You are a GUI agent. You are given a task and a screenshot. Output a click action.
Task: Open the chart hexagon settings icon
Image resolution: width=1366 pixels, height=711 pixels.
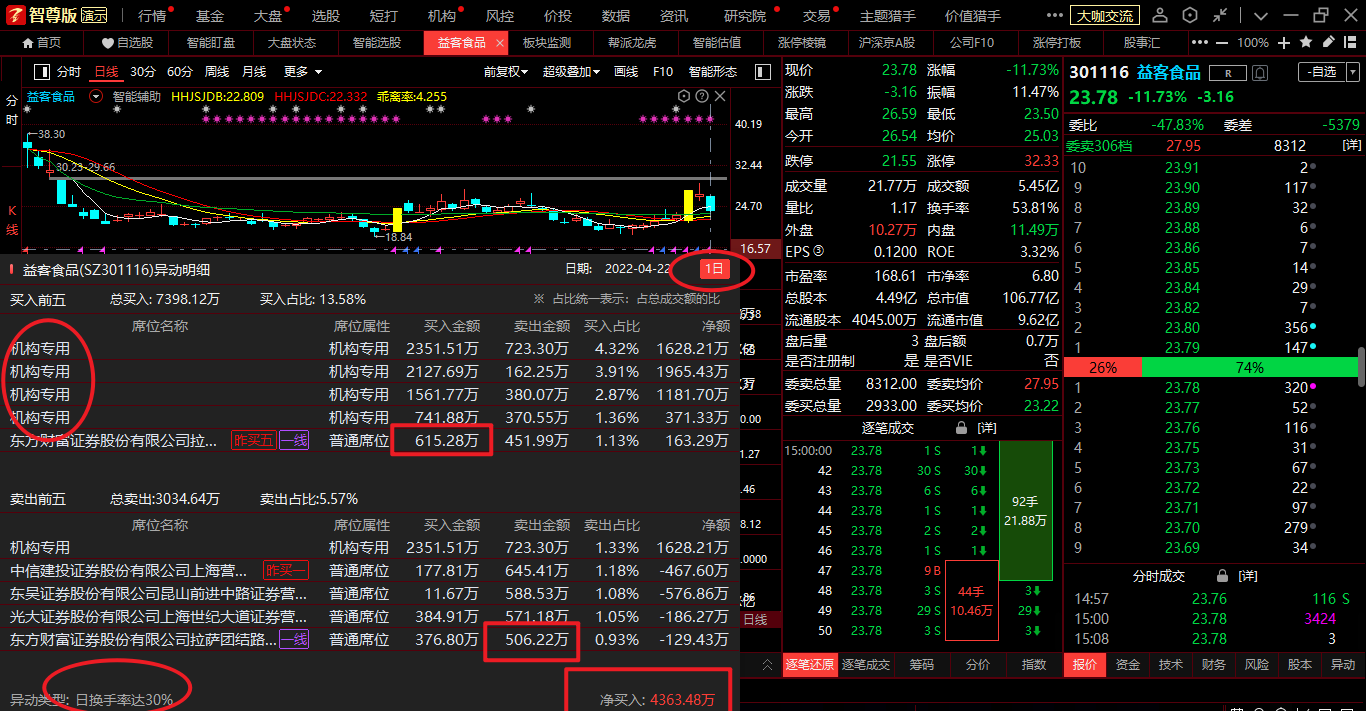pyautogui.click(x=684, y=96)
